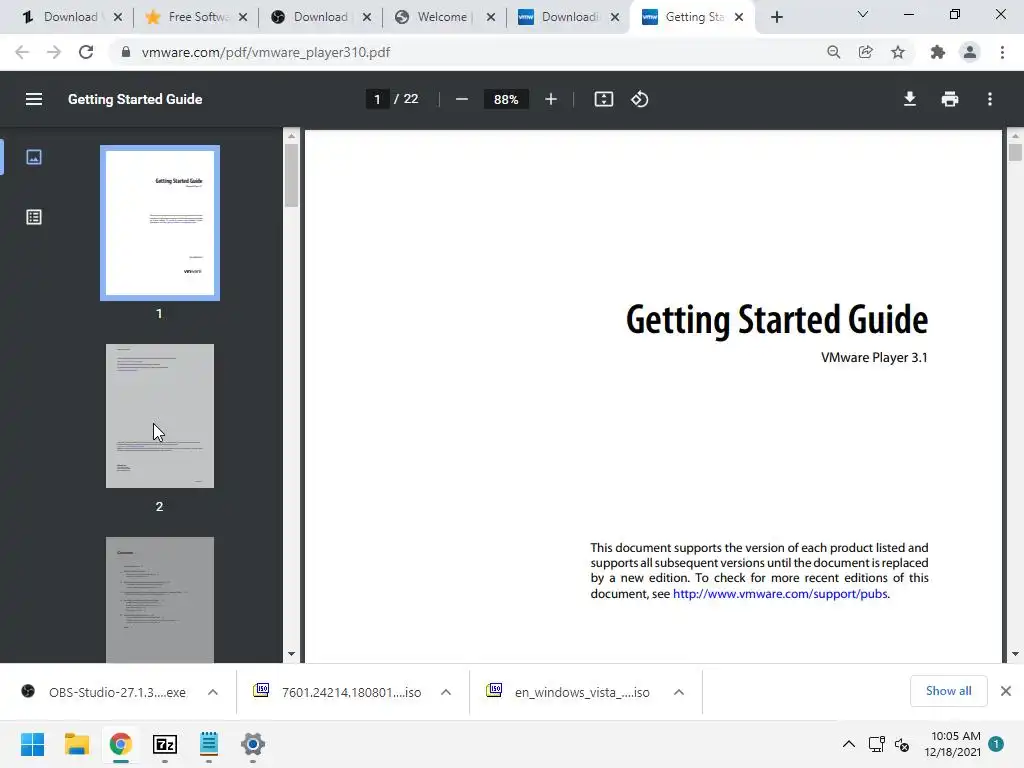
Task: Bookmark this page with star icon
Action: 898,52
